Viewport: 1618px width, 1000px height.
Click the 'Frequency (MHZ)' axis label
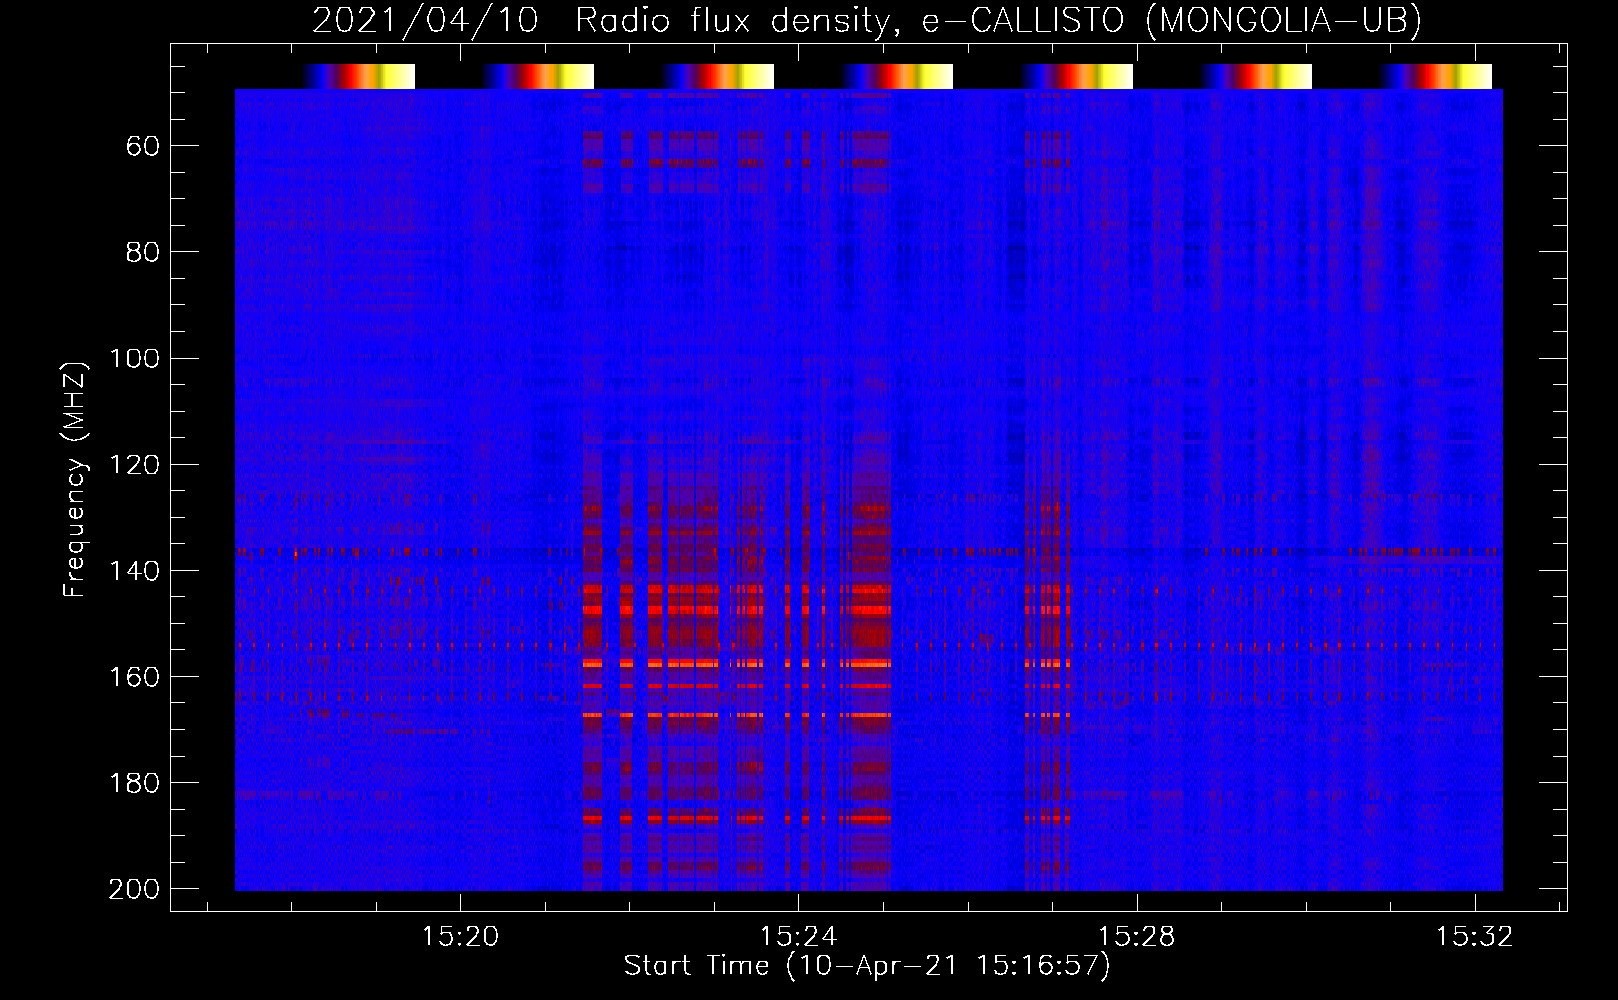click(x=75, y=479)
